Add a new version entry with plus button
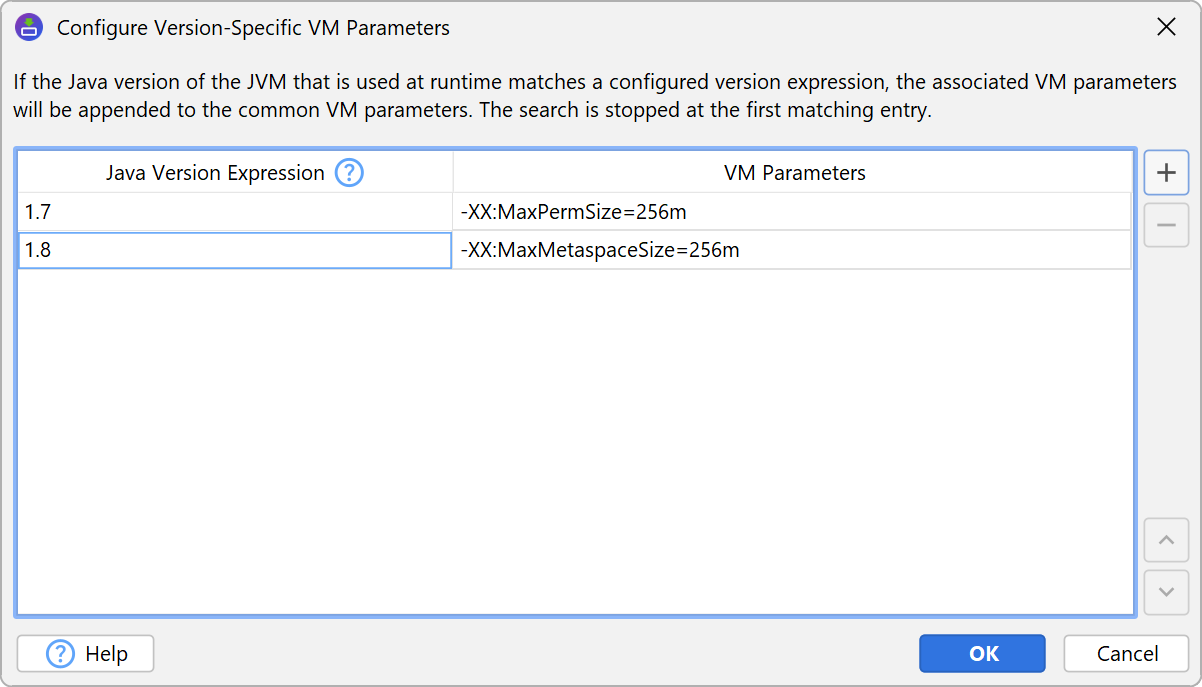This screenshot has width=1202, height=687. click(1166, 173)
